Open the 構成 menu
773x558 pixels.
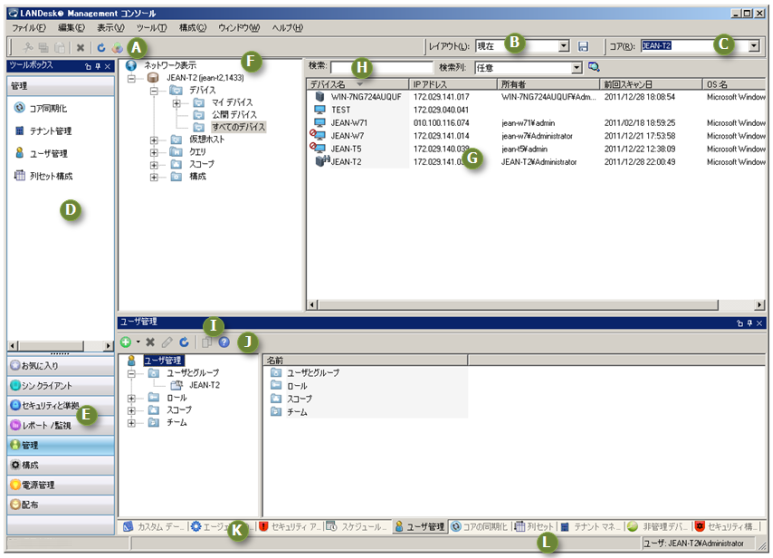192,28
